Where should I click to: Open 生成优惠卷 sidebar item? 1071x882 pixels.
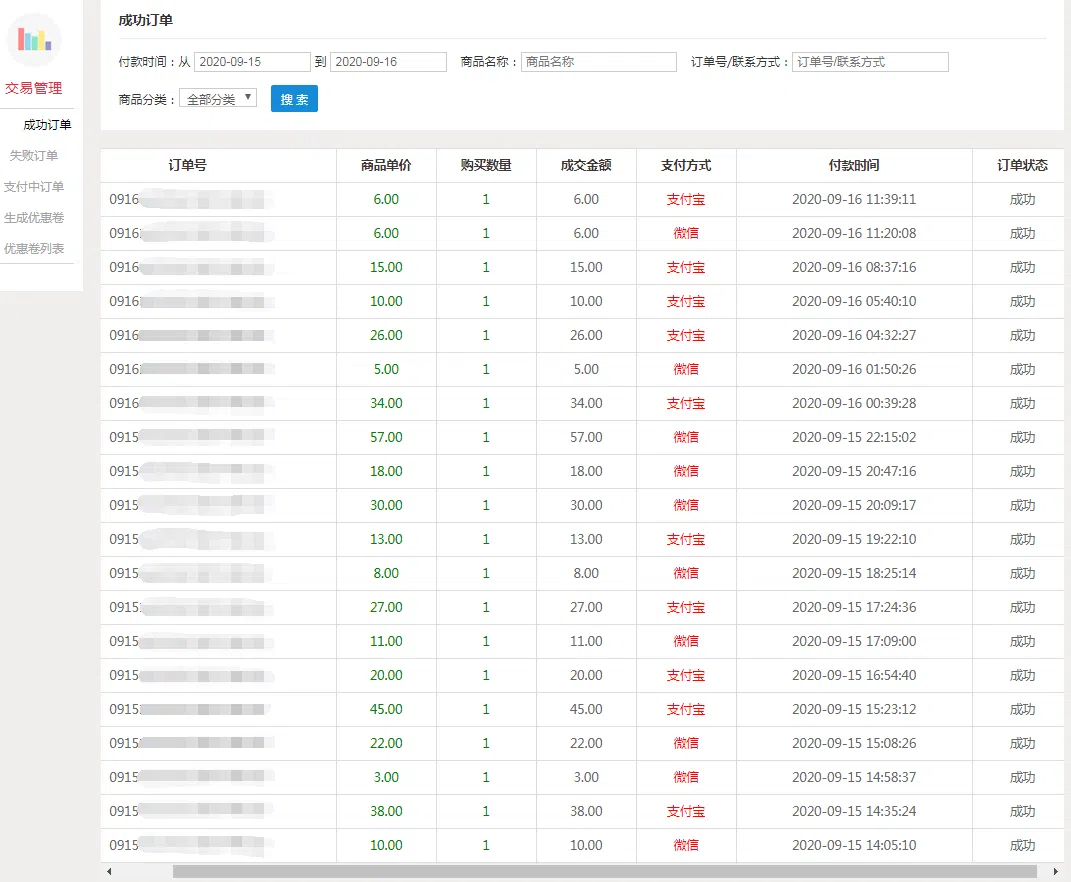34,218
